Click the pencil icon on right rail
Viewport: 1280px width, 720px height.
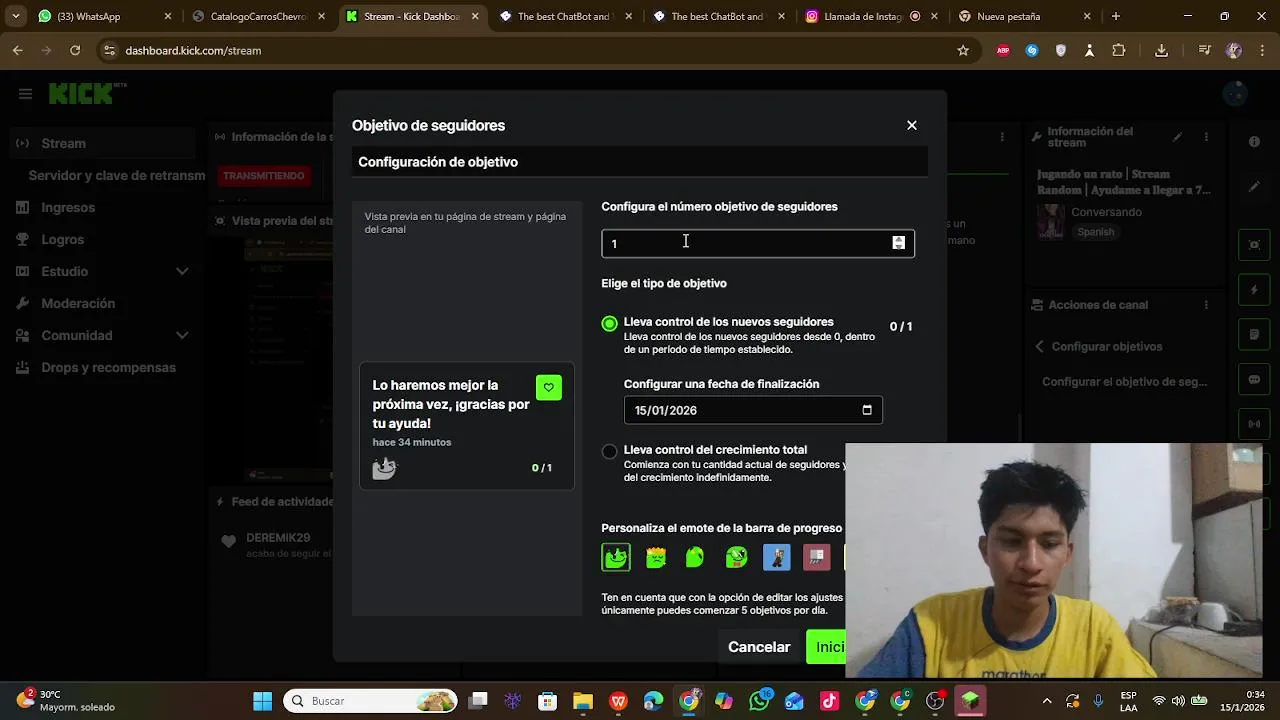pos(1254,187)
